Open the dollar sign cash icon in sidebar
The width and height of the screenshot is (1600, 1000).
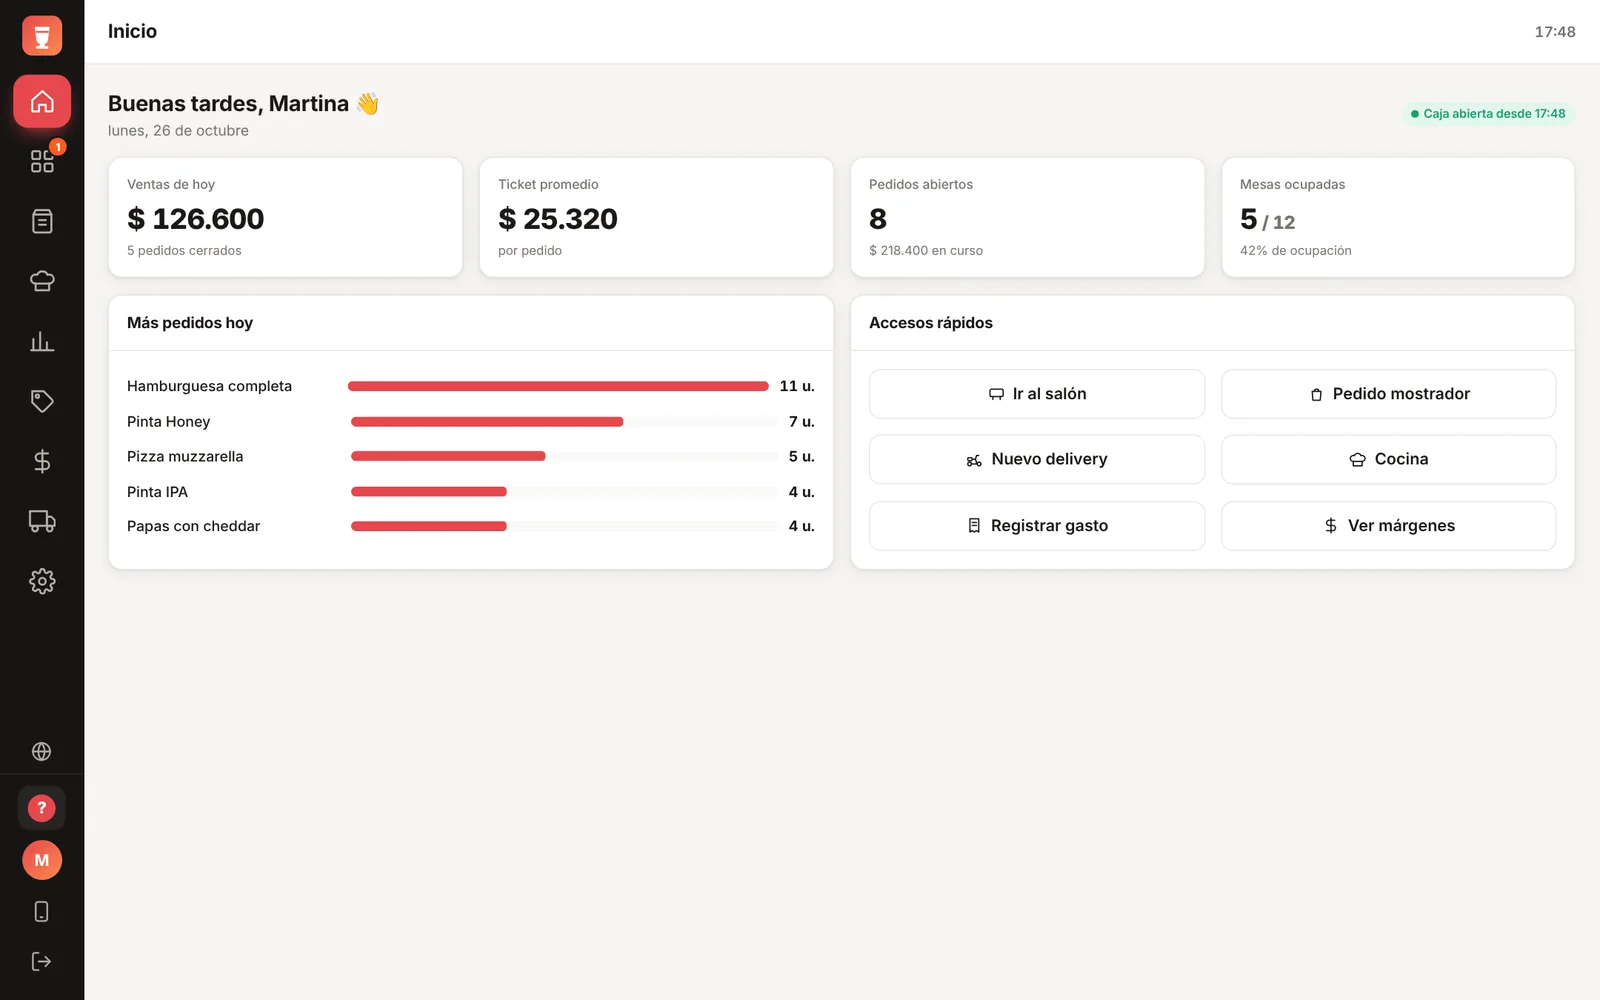[x=42, y=461]
